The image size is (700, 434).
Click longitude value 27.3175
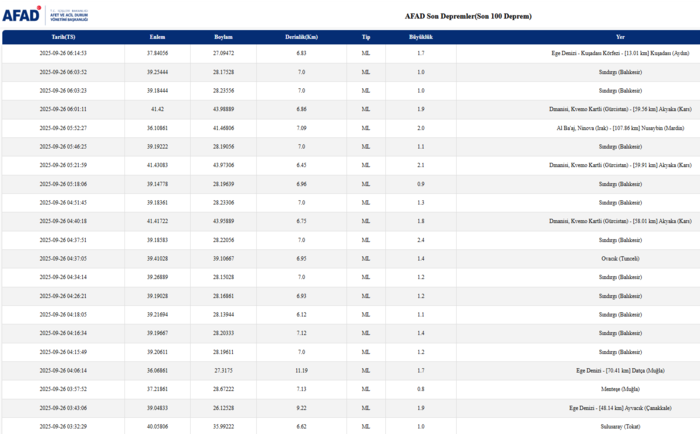point(223,371)
